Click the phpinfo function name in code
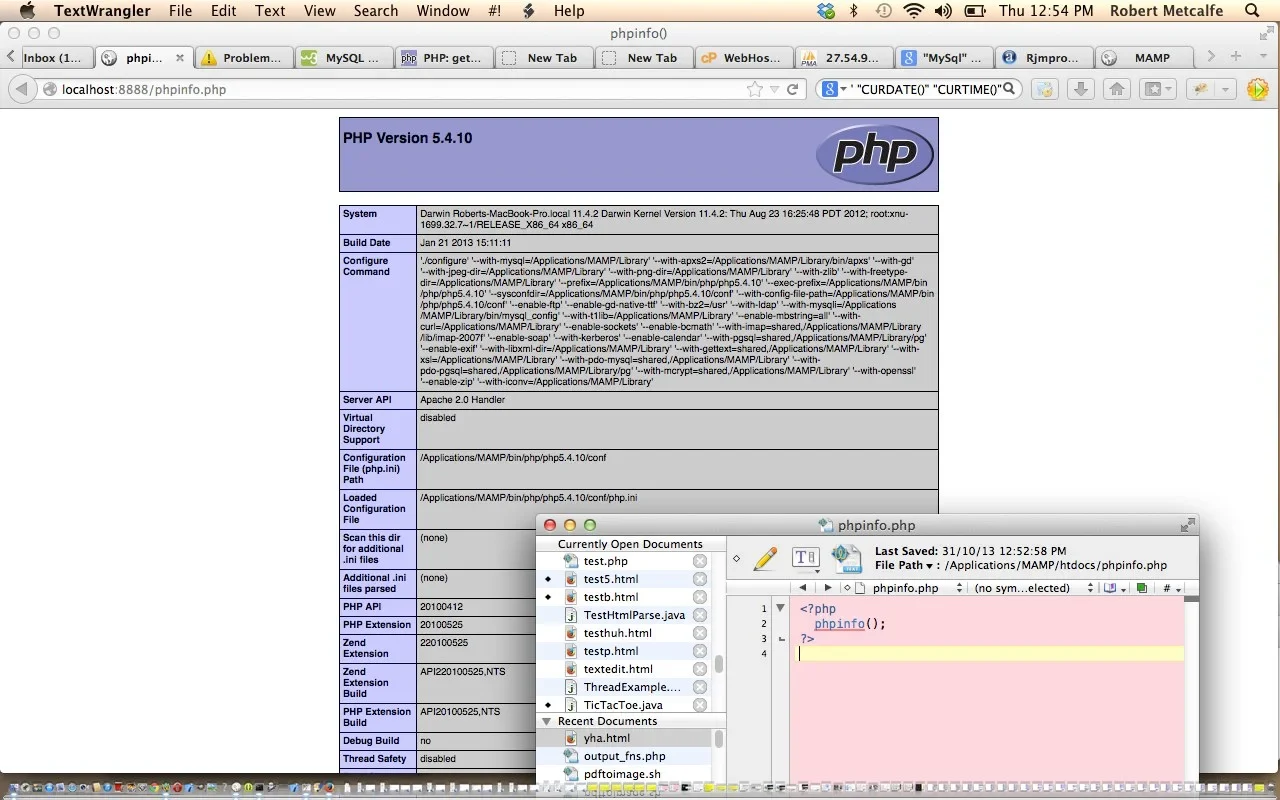 [x=839, y=624]
